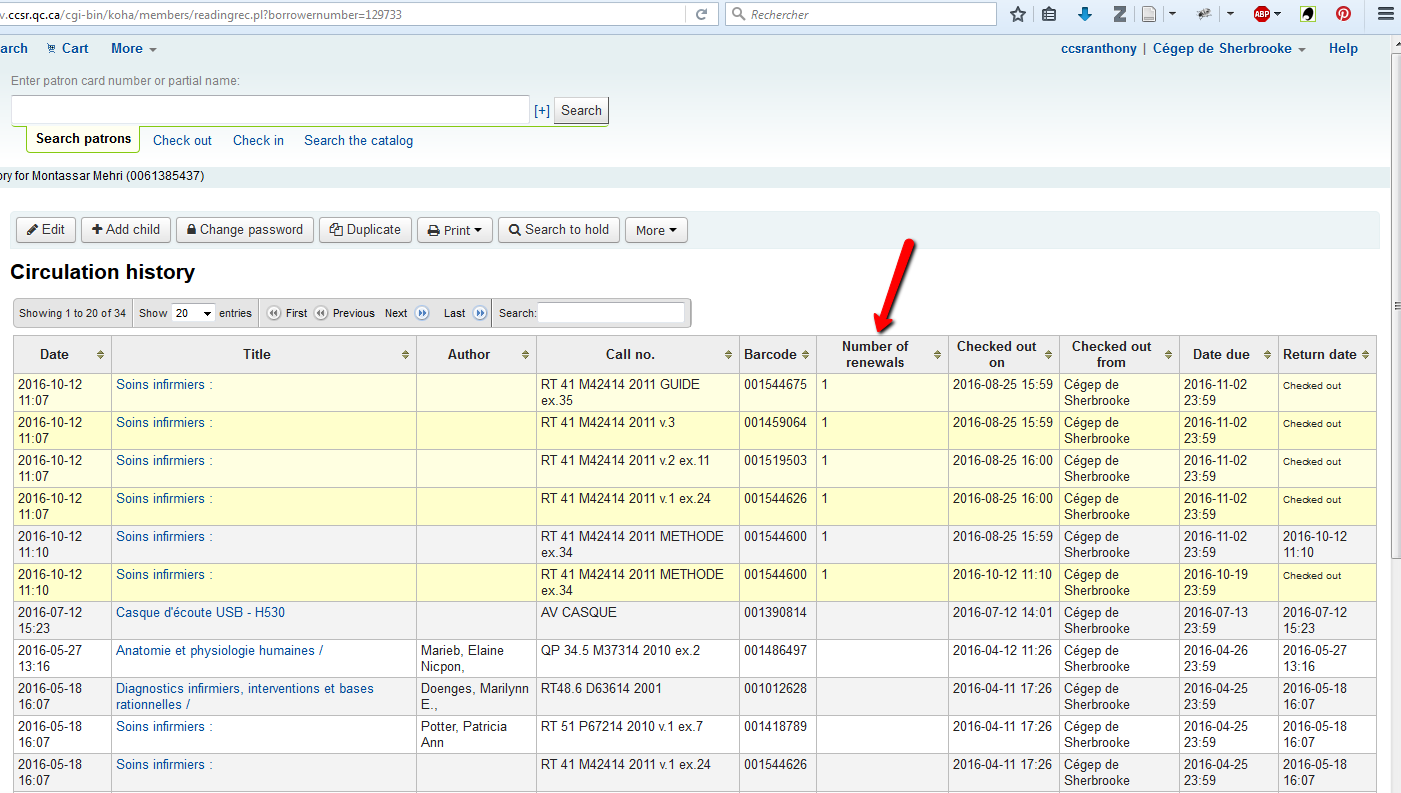The width and height of the screenshot is (1401, 793).
Task: Reload the page with the refresh icon
Action: click(x=701, y=14)
